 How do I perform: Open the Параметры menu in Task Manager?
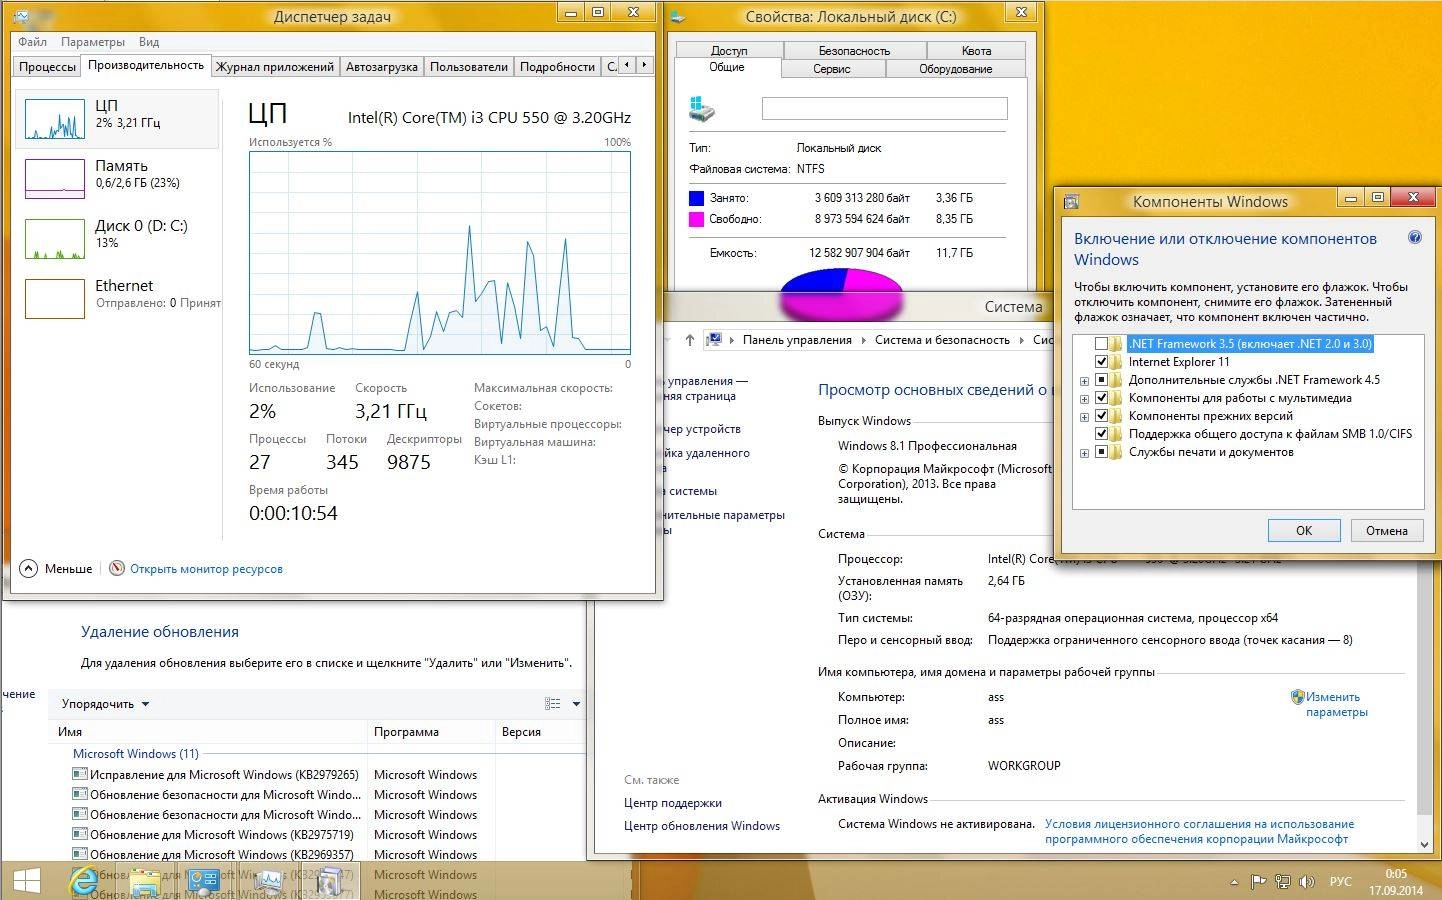tap(93, 42)
